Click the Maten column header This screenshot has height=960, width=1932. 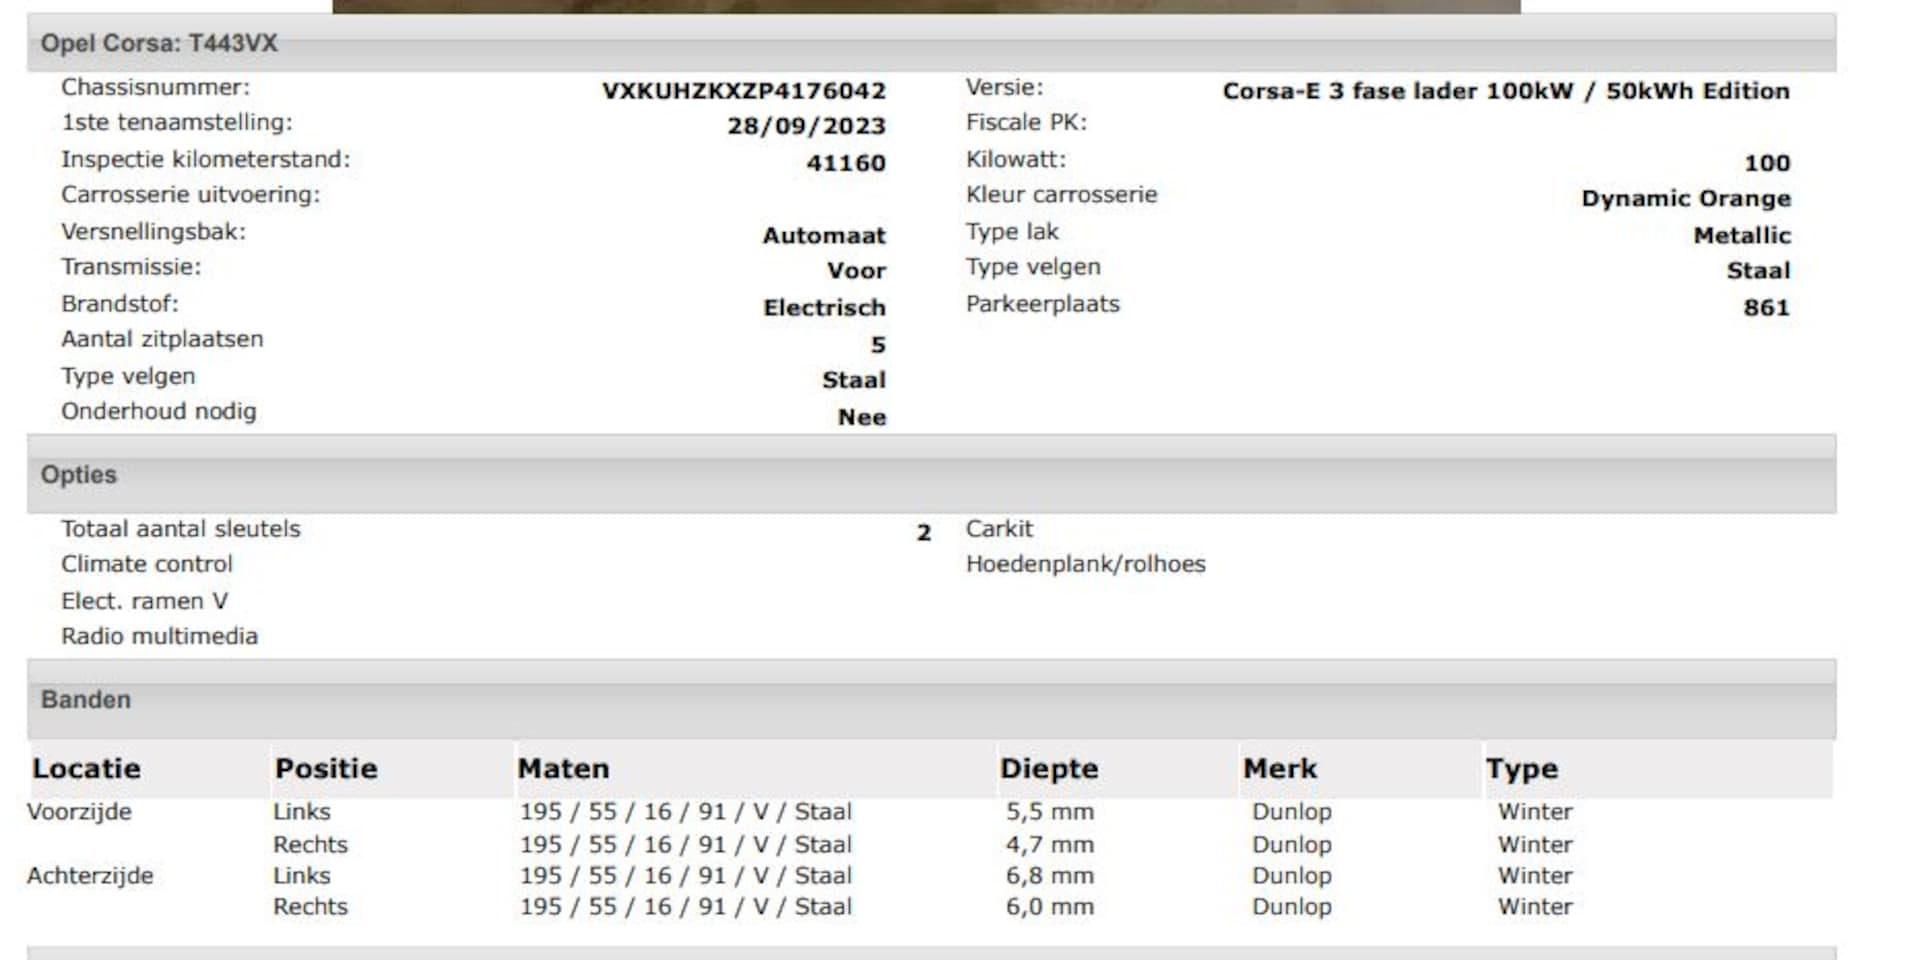(563, 769)
